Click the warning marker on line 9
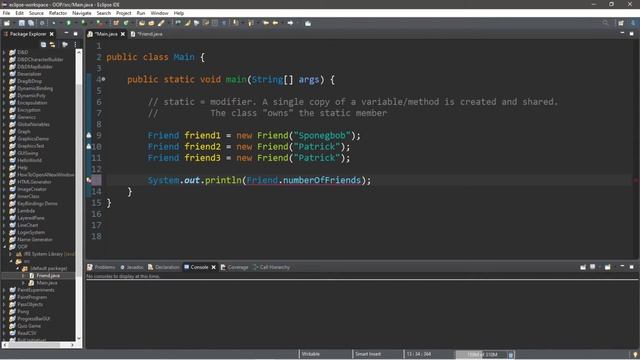The width and height of the screenshot is (640, 360). [x=89, y=135]
